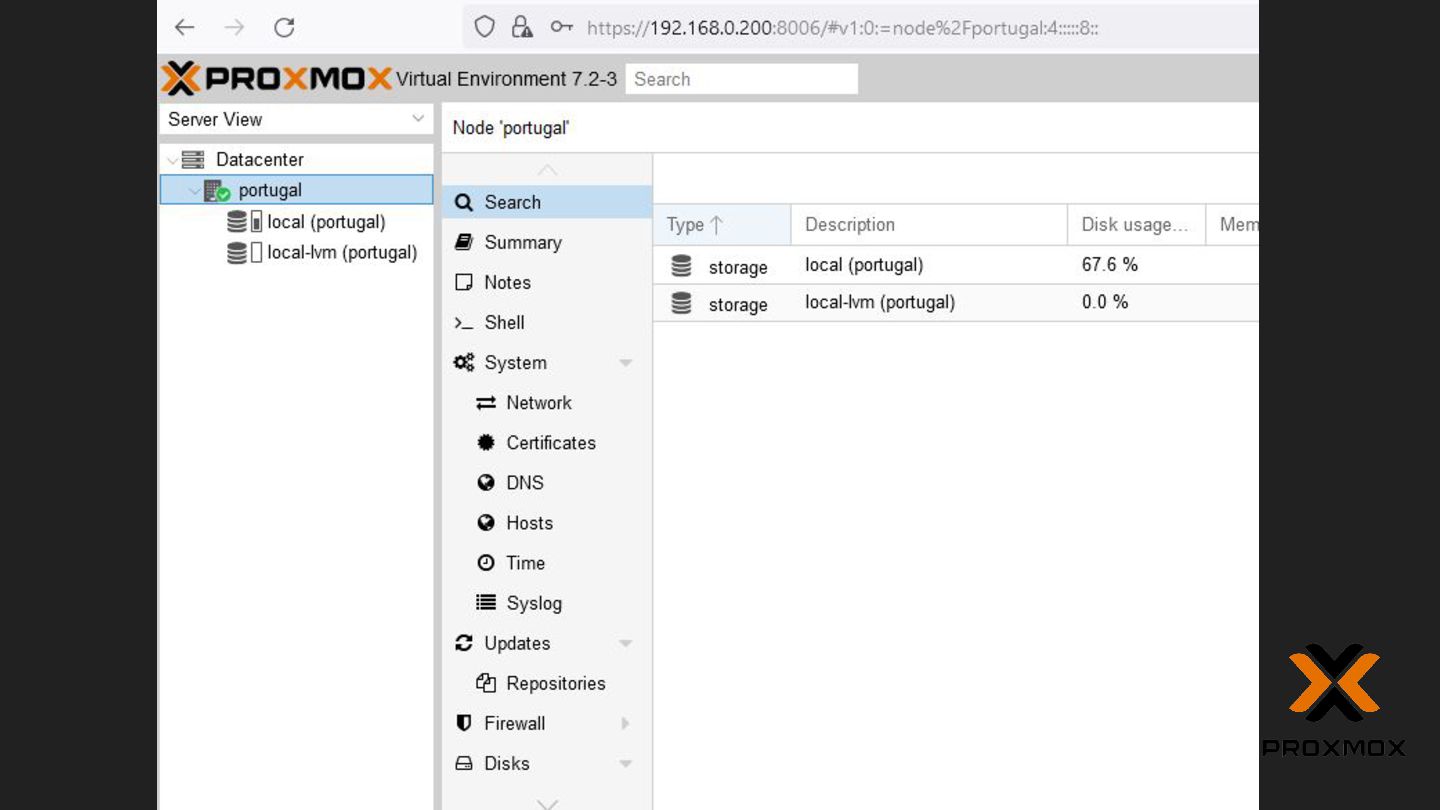Open the Hosts menu item
Image resolution: width=1440 pixels, height=810 pixels.
(x=547, y=522)
